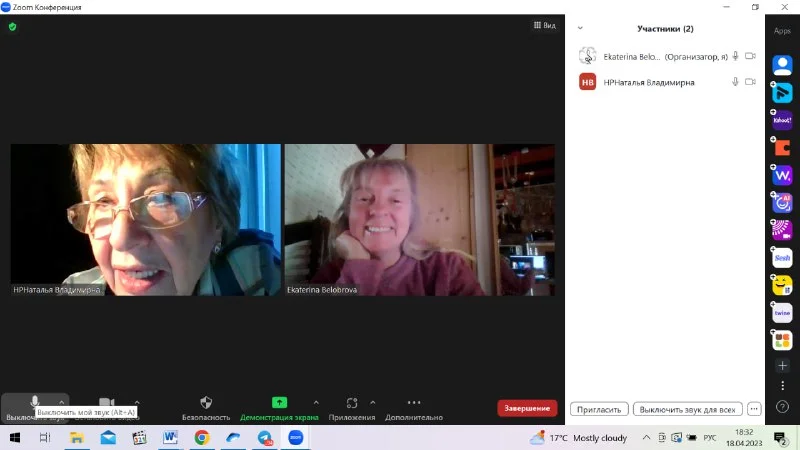
Task: Open the Twine app in the sidebar
Action: click(x=782, y=313)
